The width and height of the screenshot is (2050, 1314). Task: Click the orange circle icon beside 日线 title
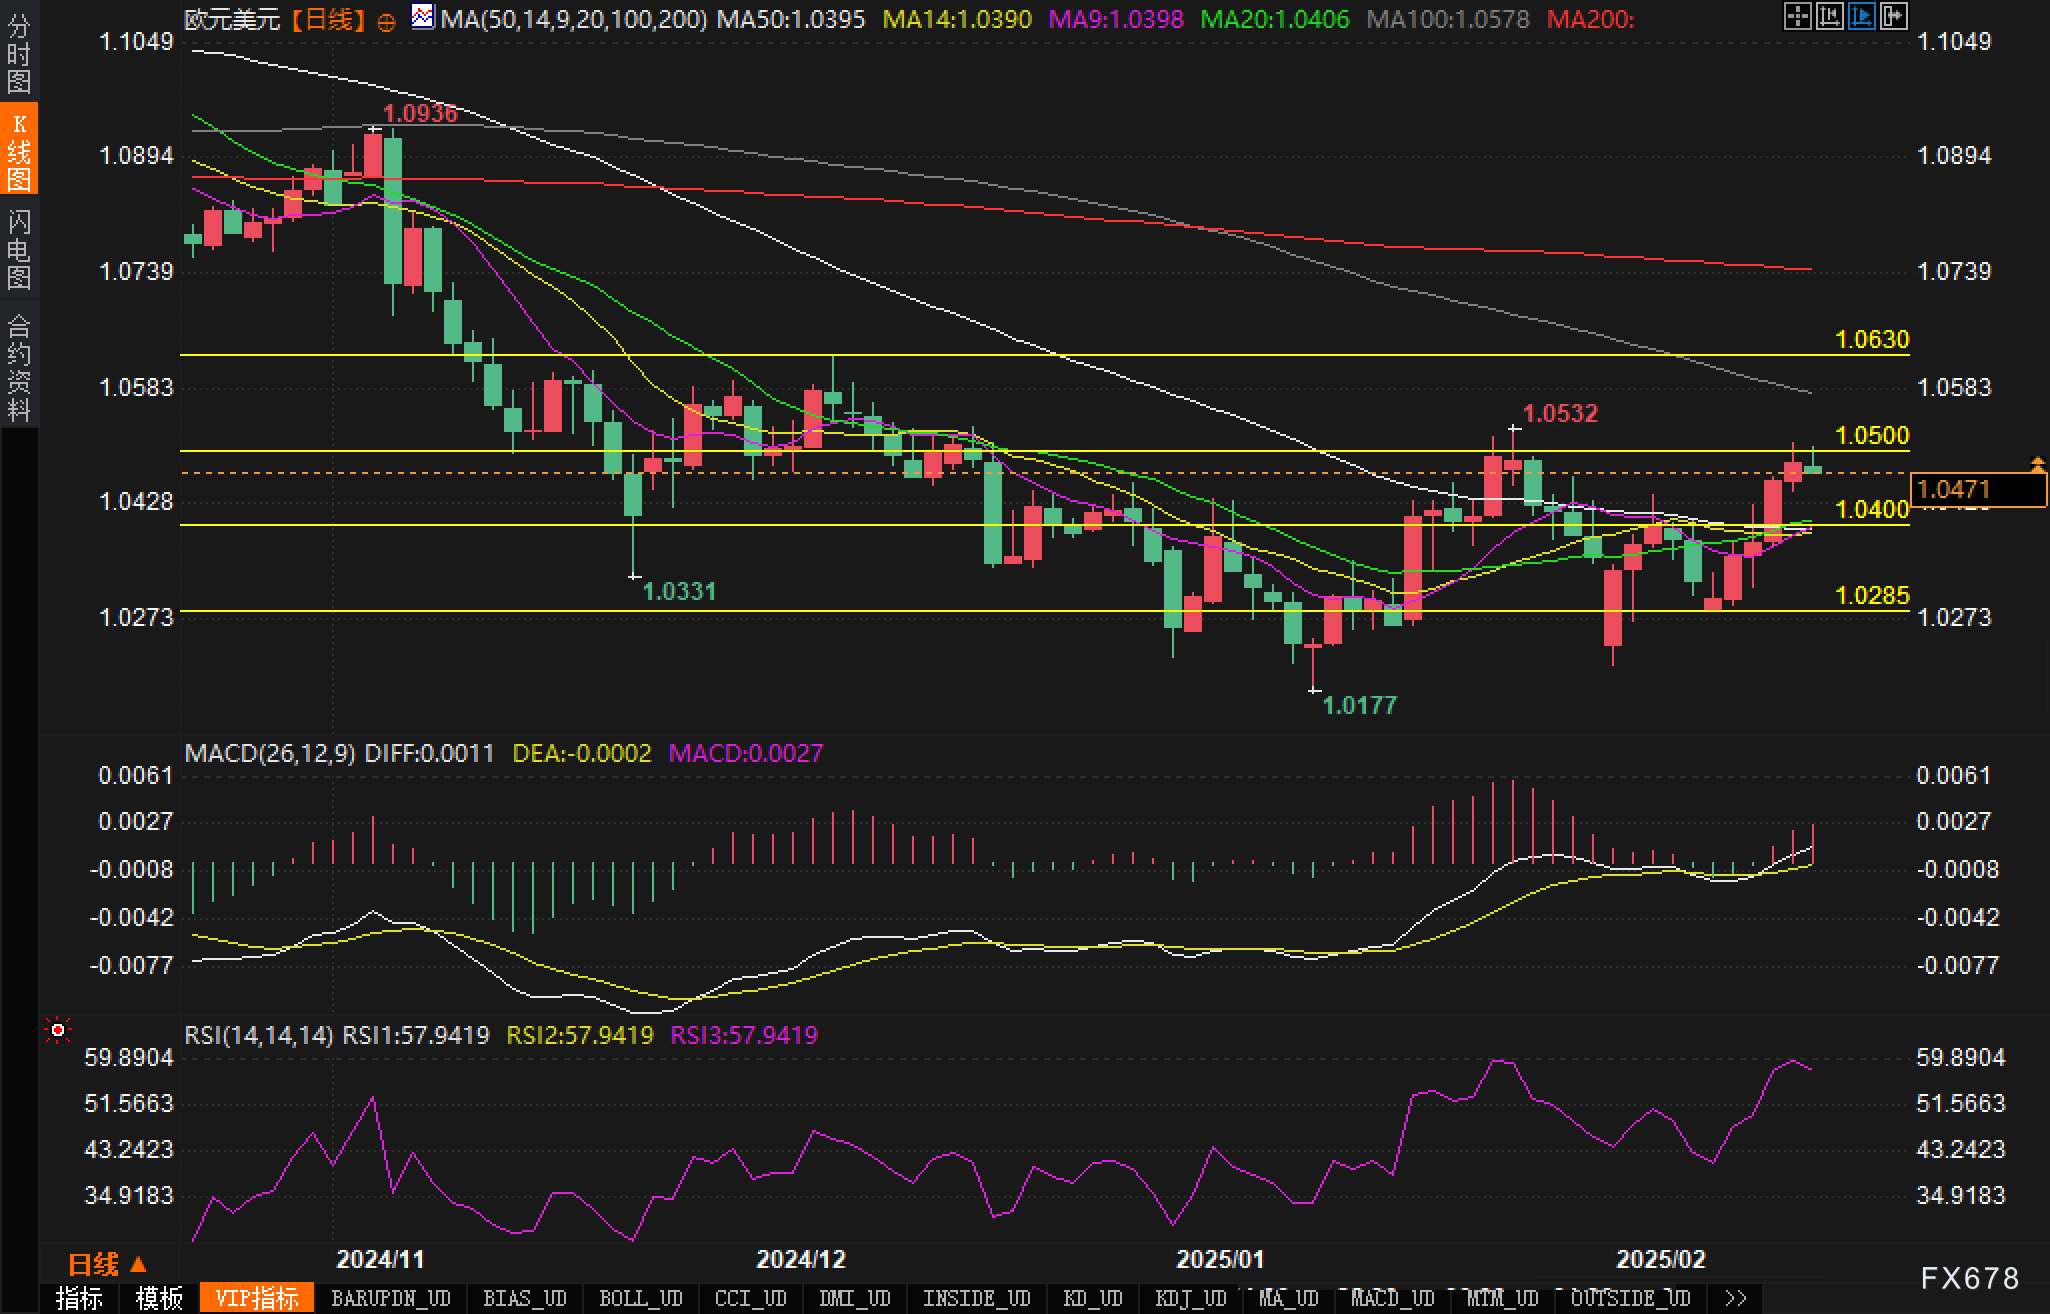[387, 22]
